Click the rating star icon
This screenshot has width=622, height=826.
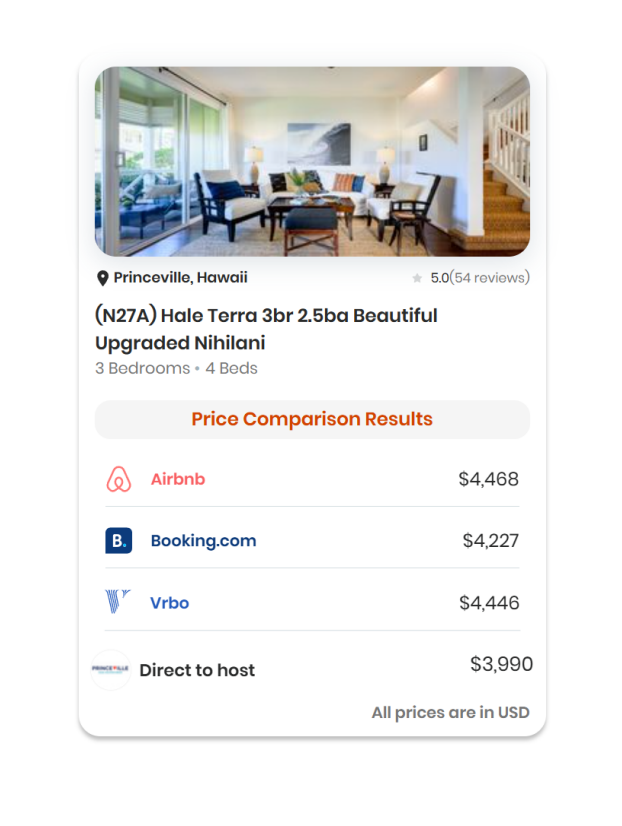(417, 278)
